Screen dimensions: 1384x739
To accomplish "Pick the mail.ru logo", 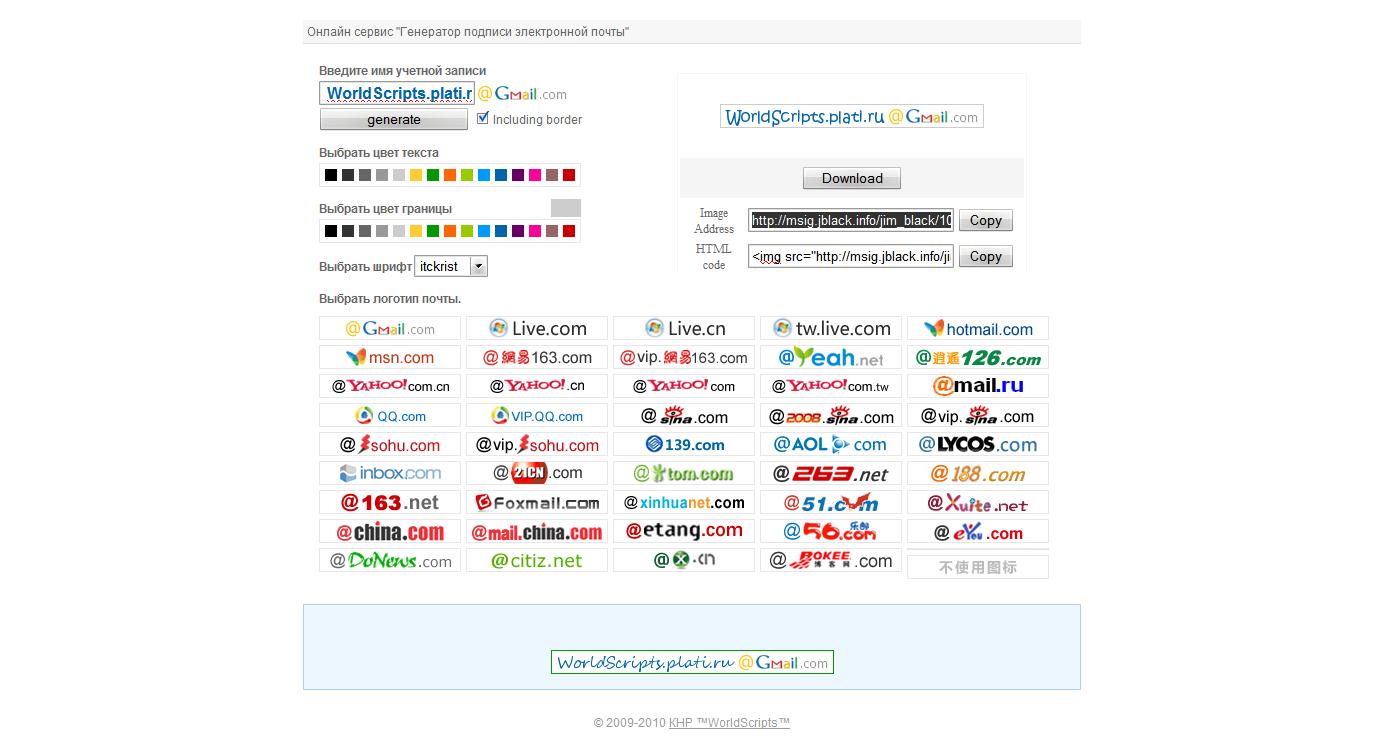I will click(977, 386).
